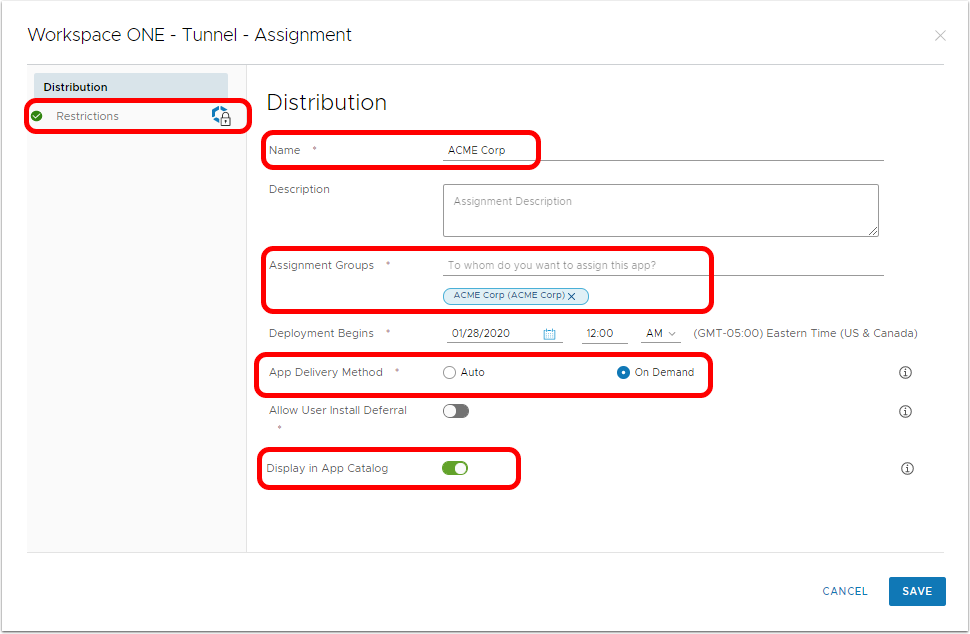The height and width of the screenshot is (634, 970).
Task: Click info icon for Allow User Install Deferral
Action: coord(906,411)
